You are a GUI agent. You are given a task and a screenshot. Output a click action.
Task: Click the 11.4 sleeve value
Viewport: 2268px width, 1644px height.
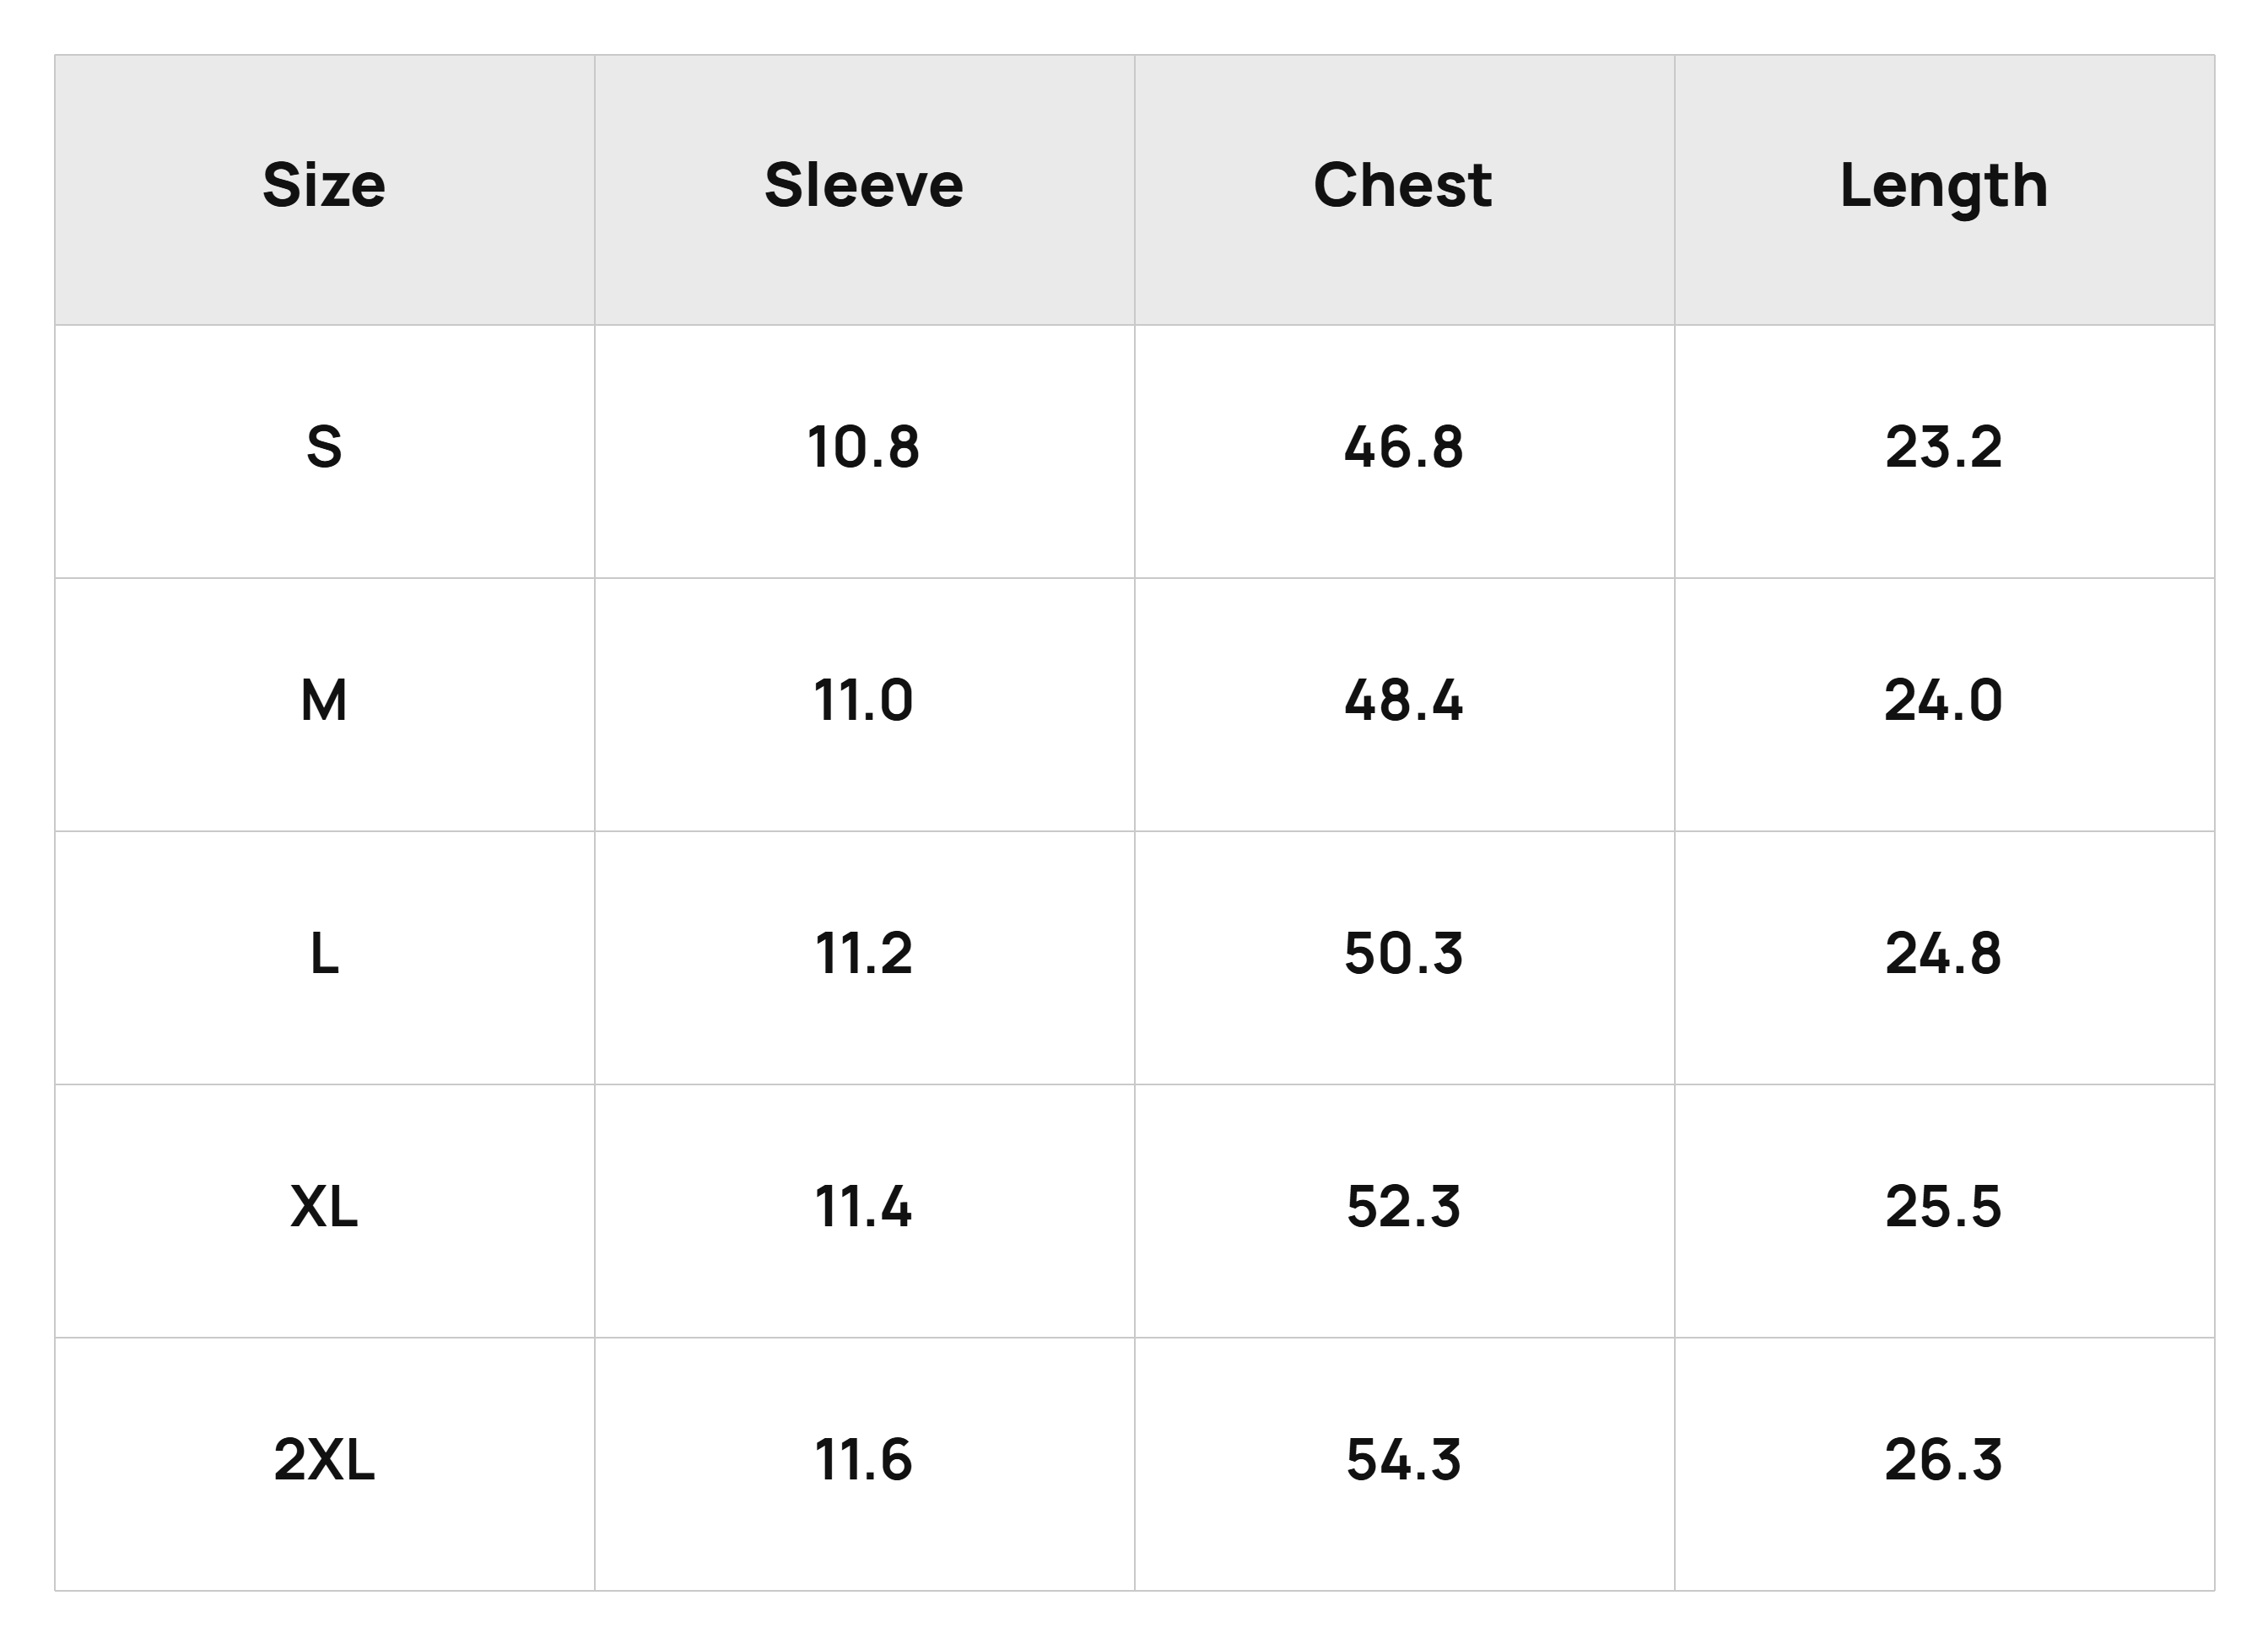pos(864,1206)
